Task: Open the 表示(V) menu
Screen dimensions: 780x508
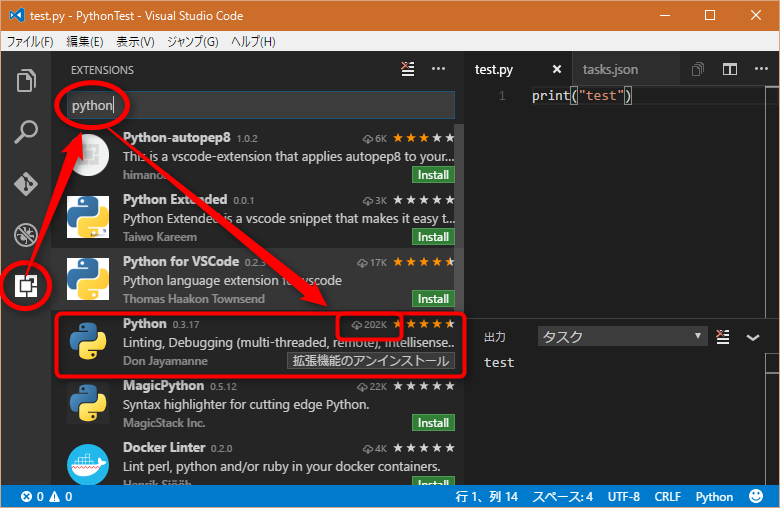Action: [x=135, y=42]
